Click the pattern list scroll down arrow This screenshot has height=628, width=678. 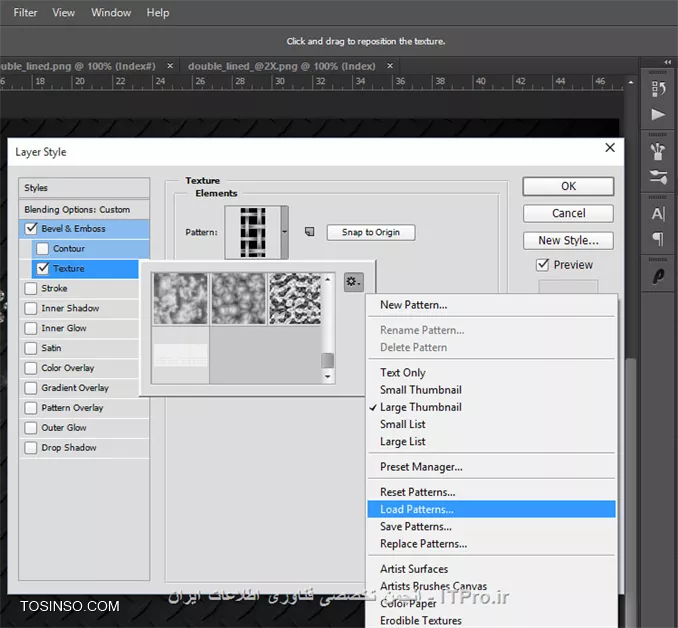328,376
